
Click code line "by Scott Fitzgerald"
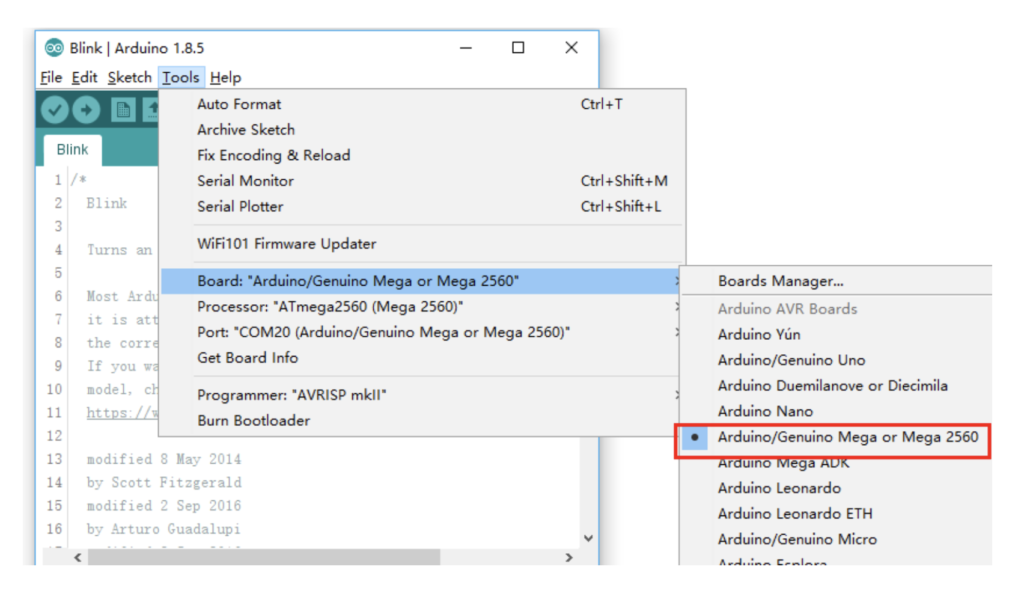(x=164, y=482)
